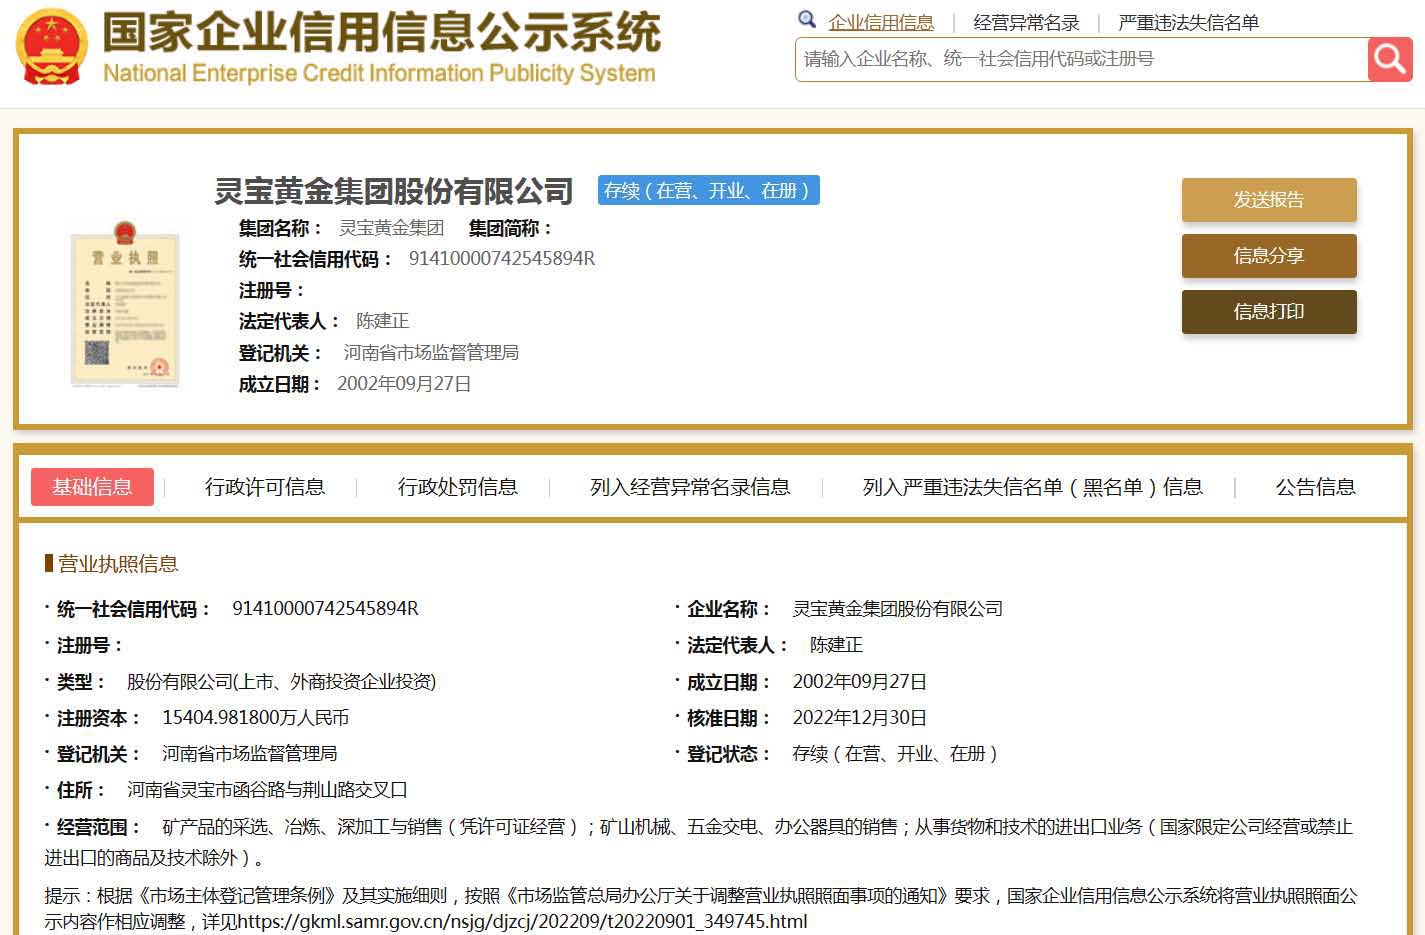Open the 行政许可信息 tab
Image resolution: width=1425 pixels, height=935 pixels.
coord(265,487)
